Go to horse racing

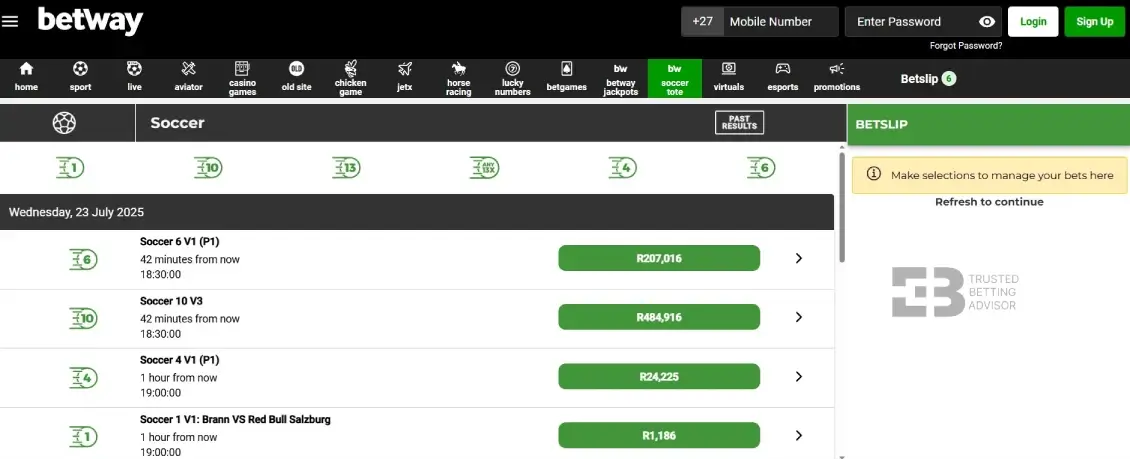click(458, 78)
